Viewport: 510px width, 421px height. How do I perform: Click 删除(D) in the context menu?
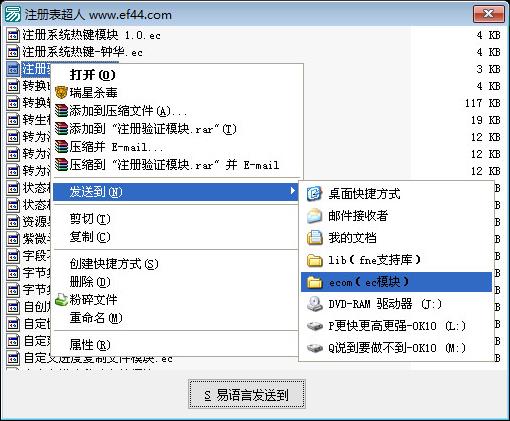pos(90,282)
